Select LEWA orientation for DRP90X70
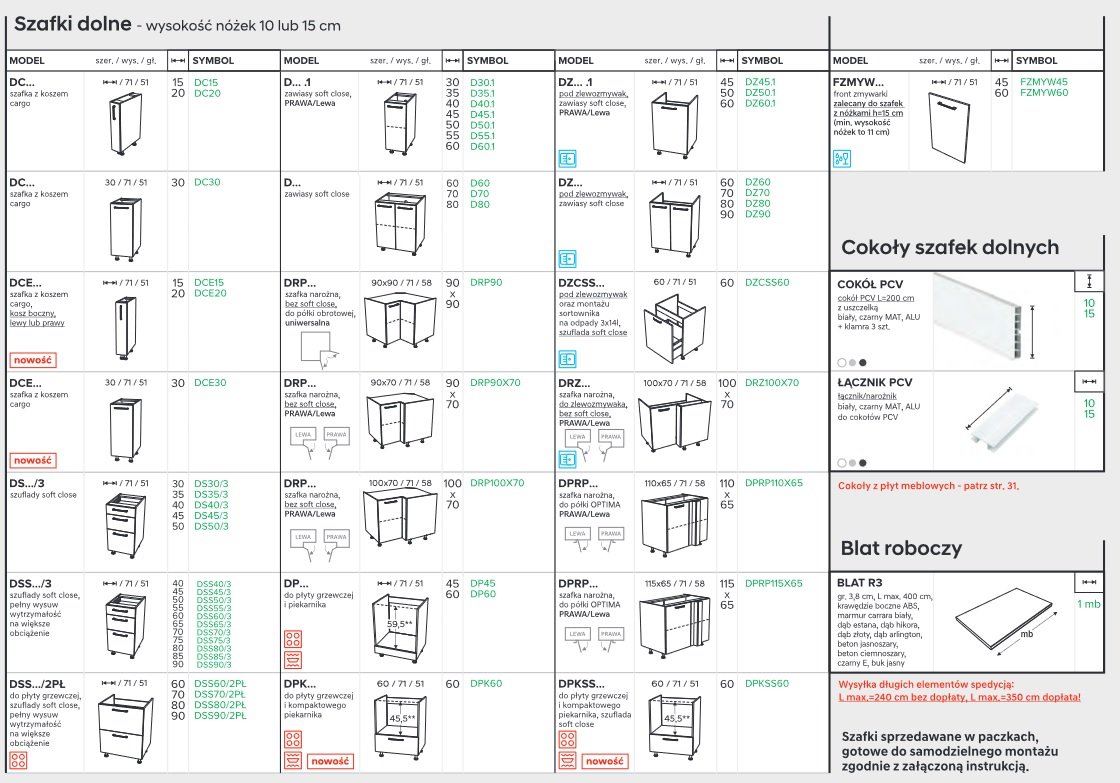The image size is (1120, 783). coord(303,436)
